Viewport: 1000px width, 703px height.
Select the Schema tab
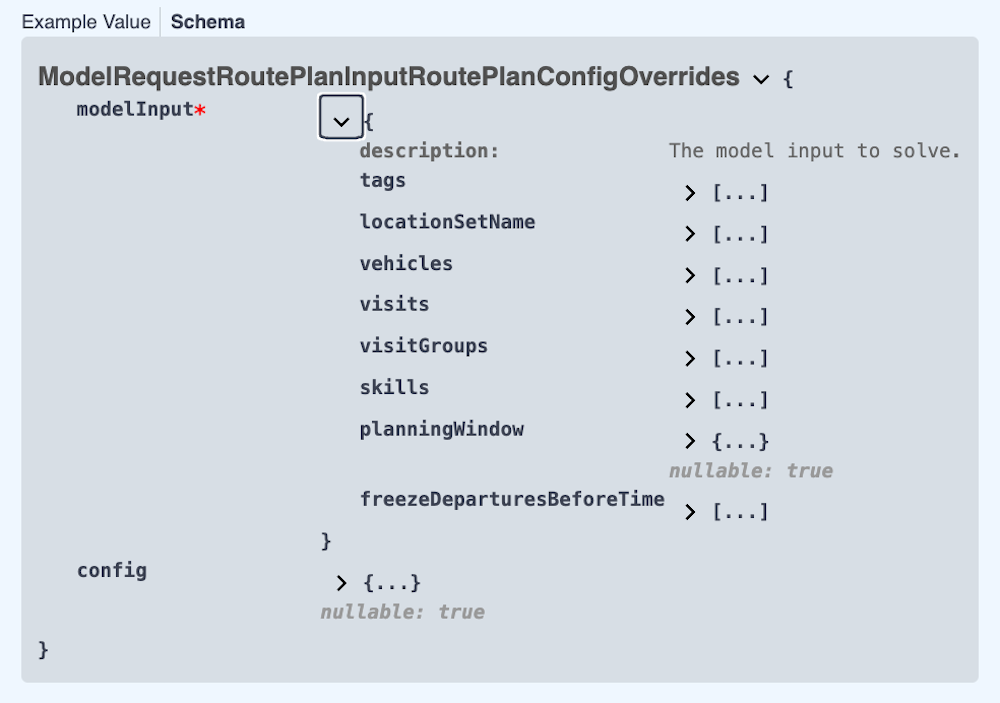(208, 22)
